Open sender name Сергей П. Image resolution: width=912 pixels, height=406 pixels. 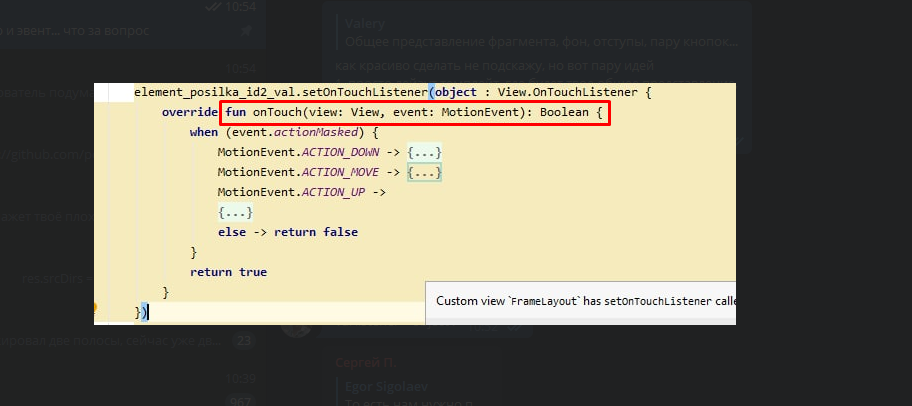tap(365, 363)
